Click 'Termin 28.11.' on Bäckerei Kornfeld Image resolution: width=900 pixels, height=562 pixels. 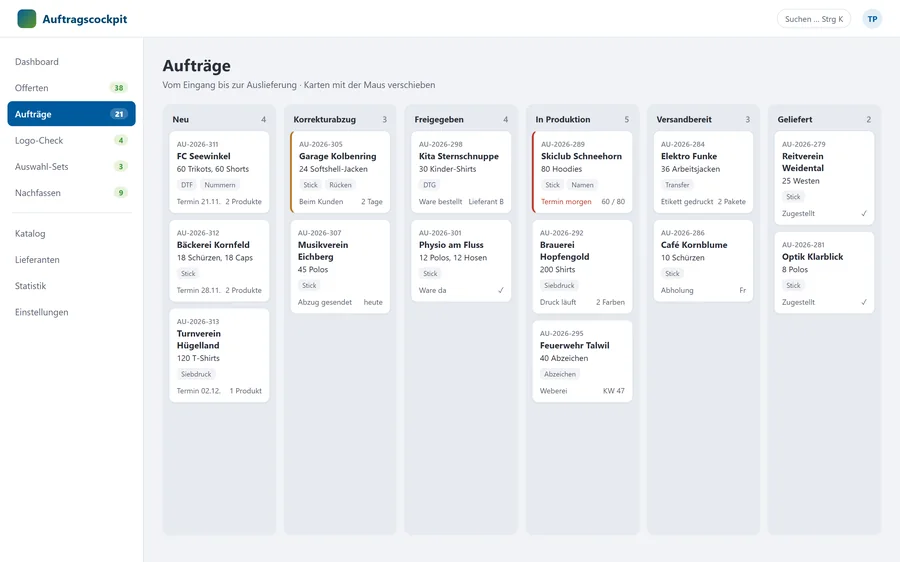coord(199,290)
